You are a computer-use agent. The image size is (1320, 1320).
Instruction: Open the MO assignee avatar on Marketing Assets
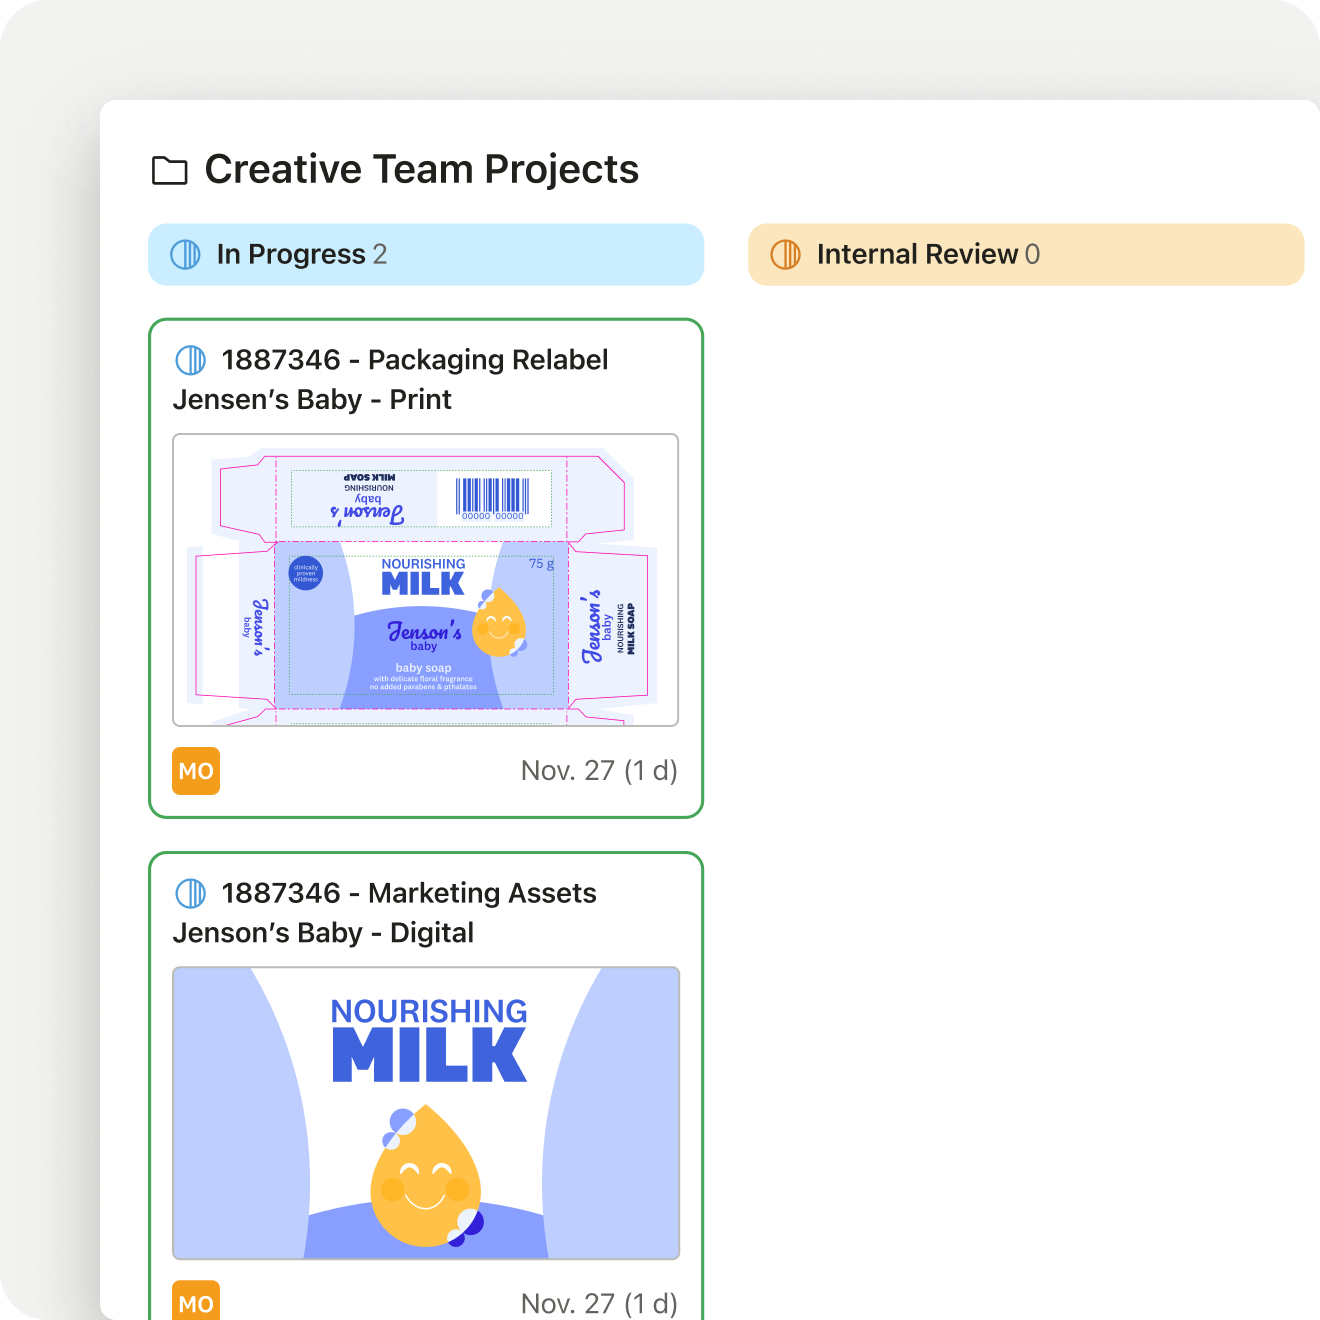pyautogui.click(x=196, y=1302)
